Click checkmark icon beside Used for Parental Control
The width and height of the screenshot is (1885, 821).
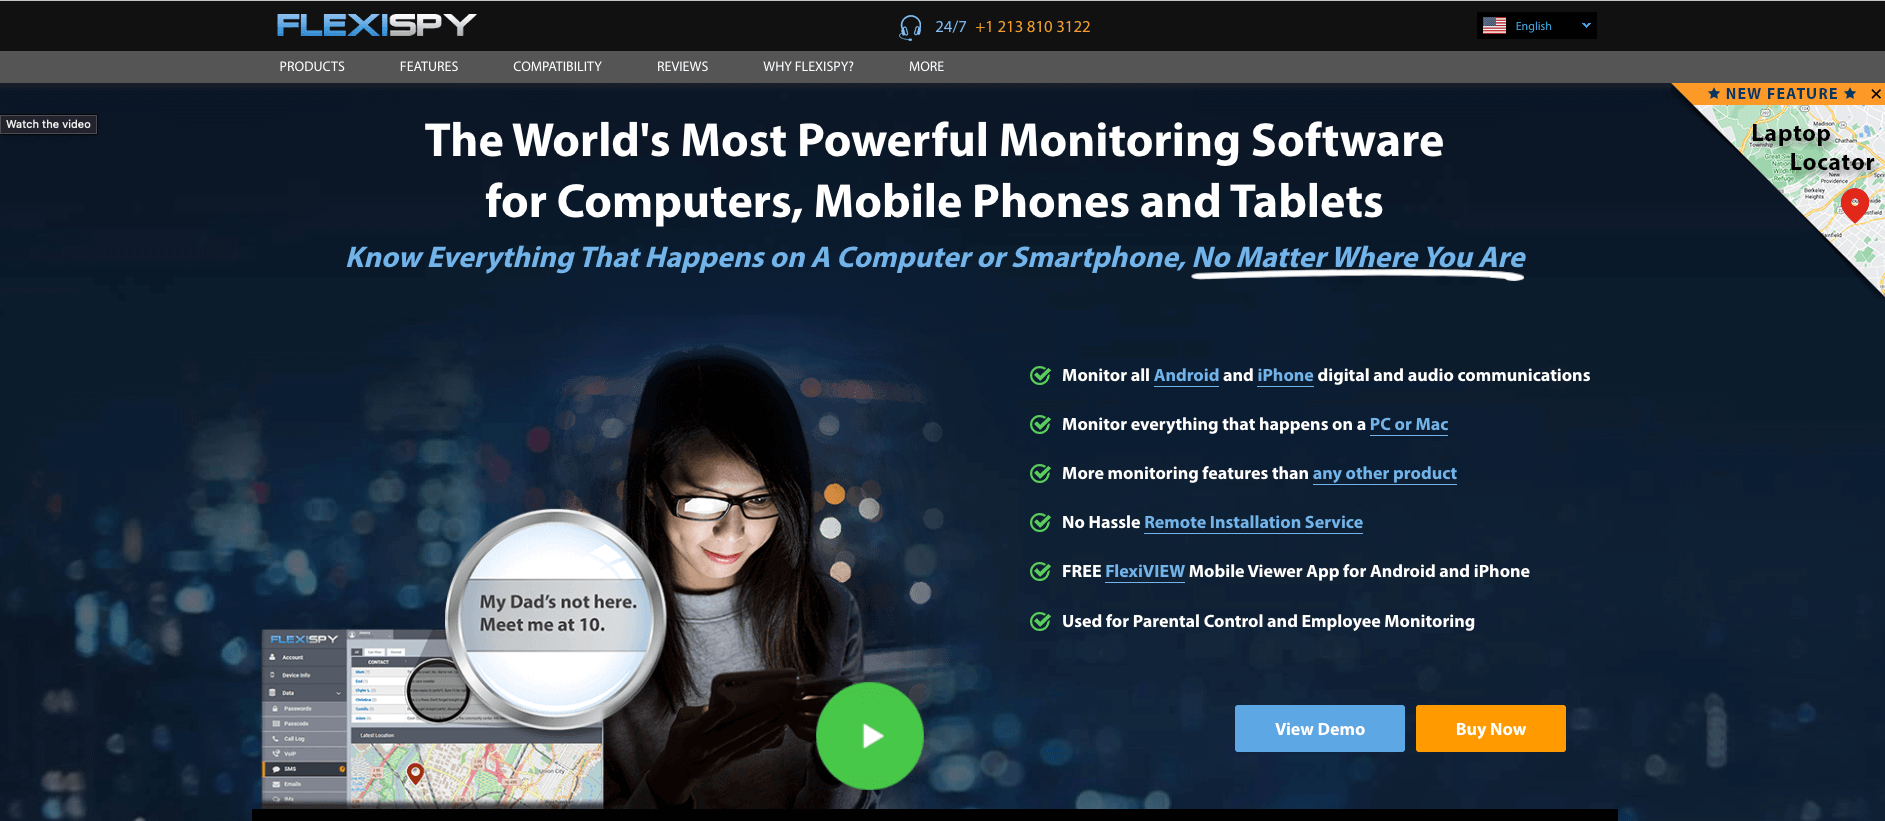(x=1040, y=622)
